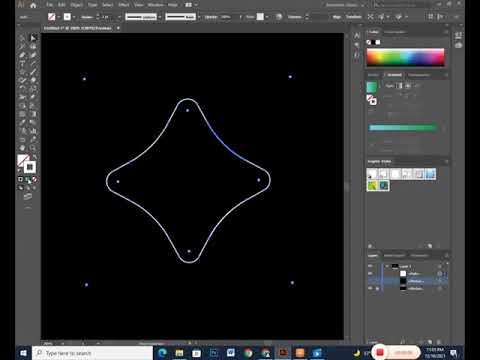Select the Artboard tool
Viewport: 480px width, 360px height.
point(22,139)
